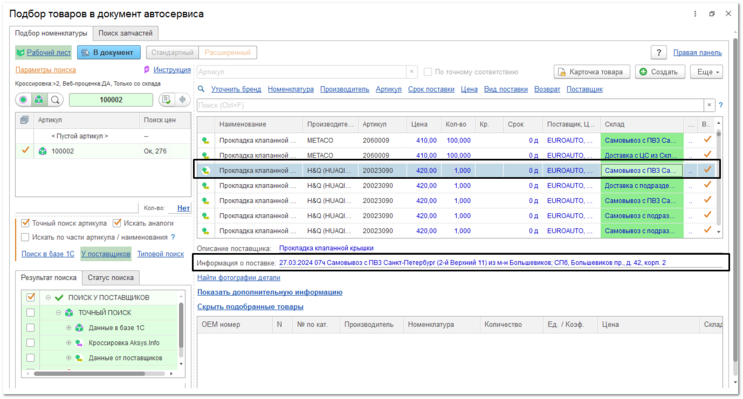Click the row icon of first METACO row
The image size is (743, 399).
pos(205,140)
